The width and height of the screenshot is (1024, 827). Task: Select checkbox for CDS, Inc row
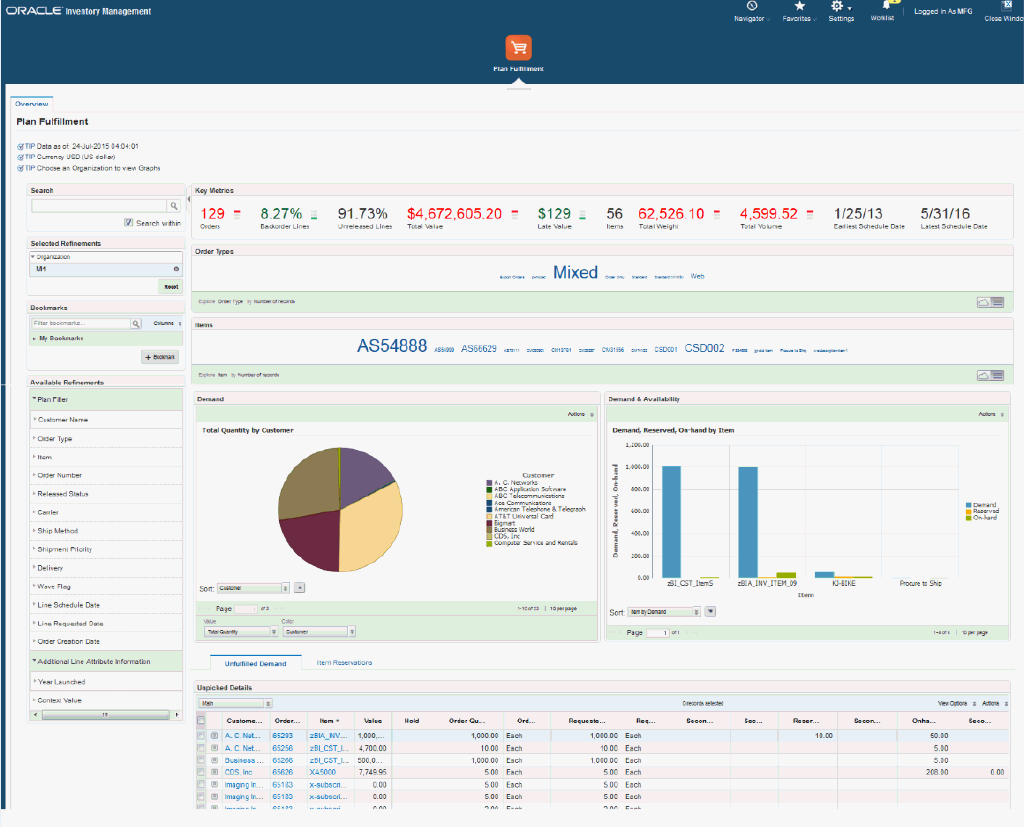pos(200,772)
